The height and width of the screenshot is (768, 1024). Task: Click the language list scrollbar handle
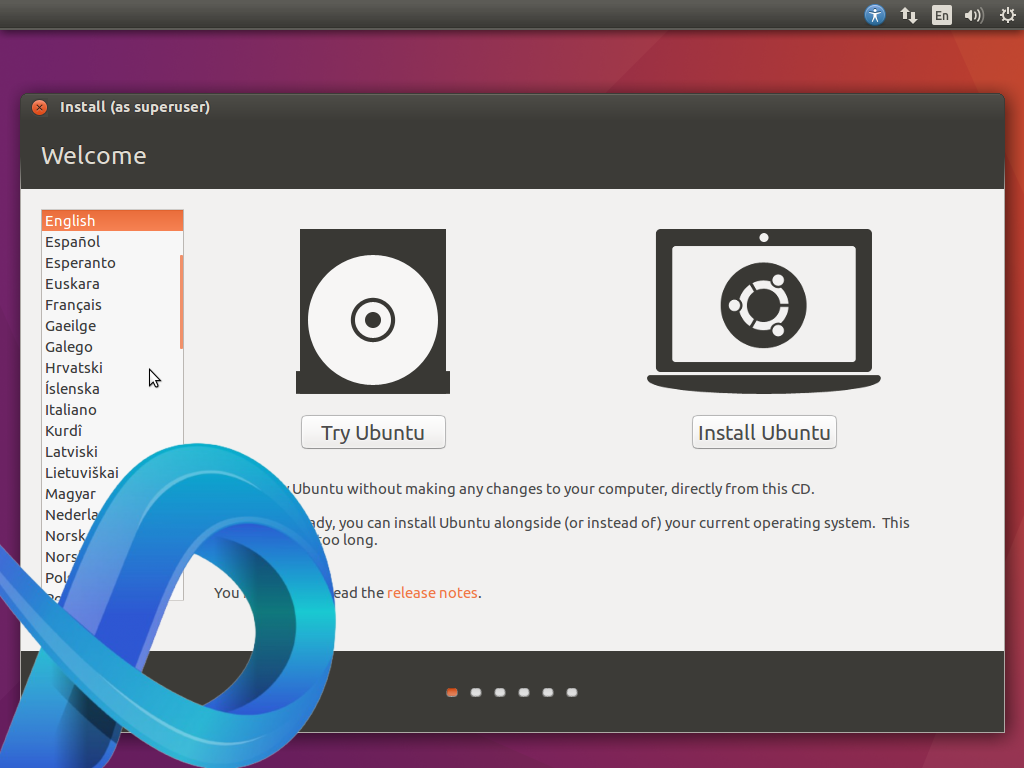pyautogui.click(x=181, y=302)
